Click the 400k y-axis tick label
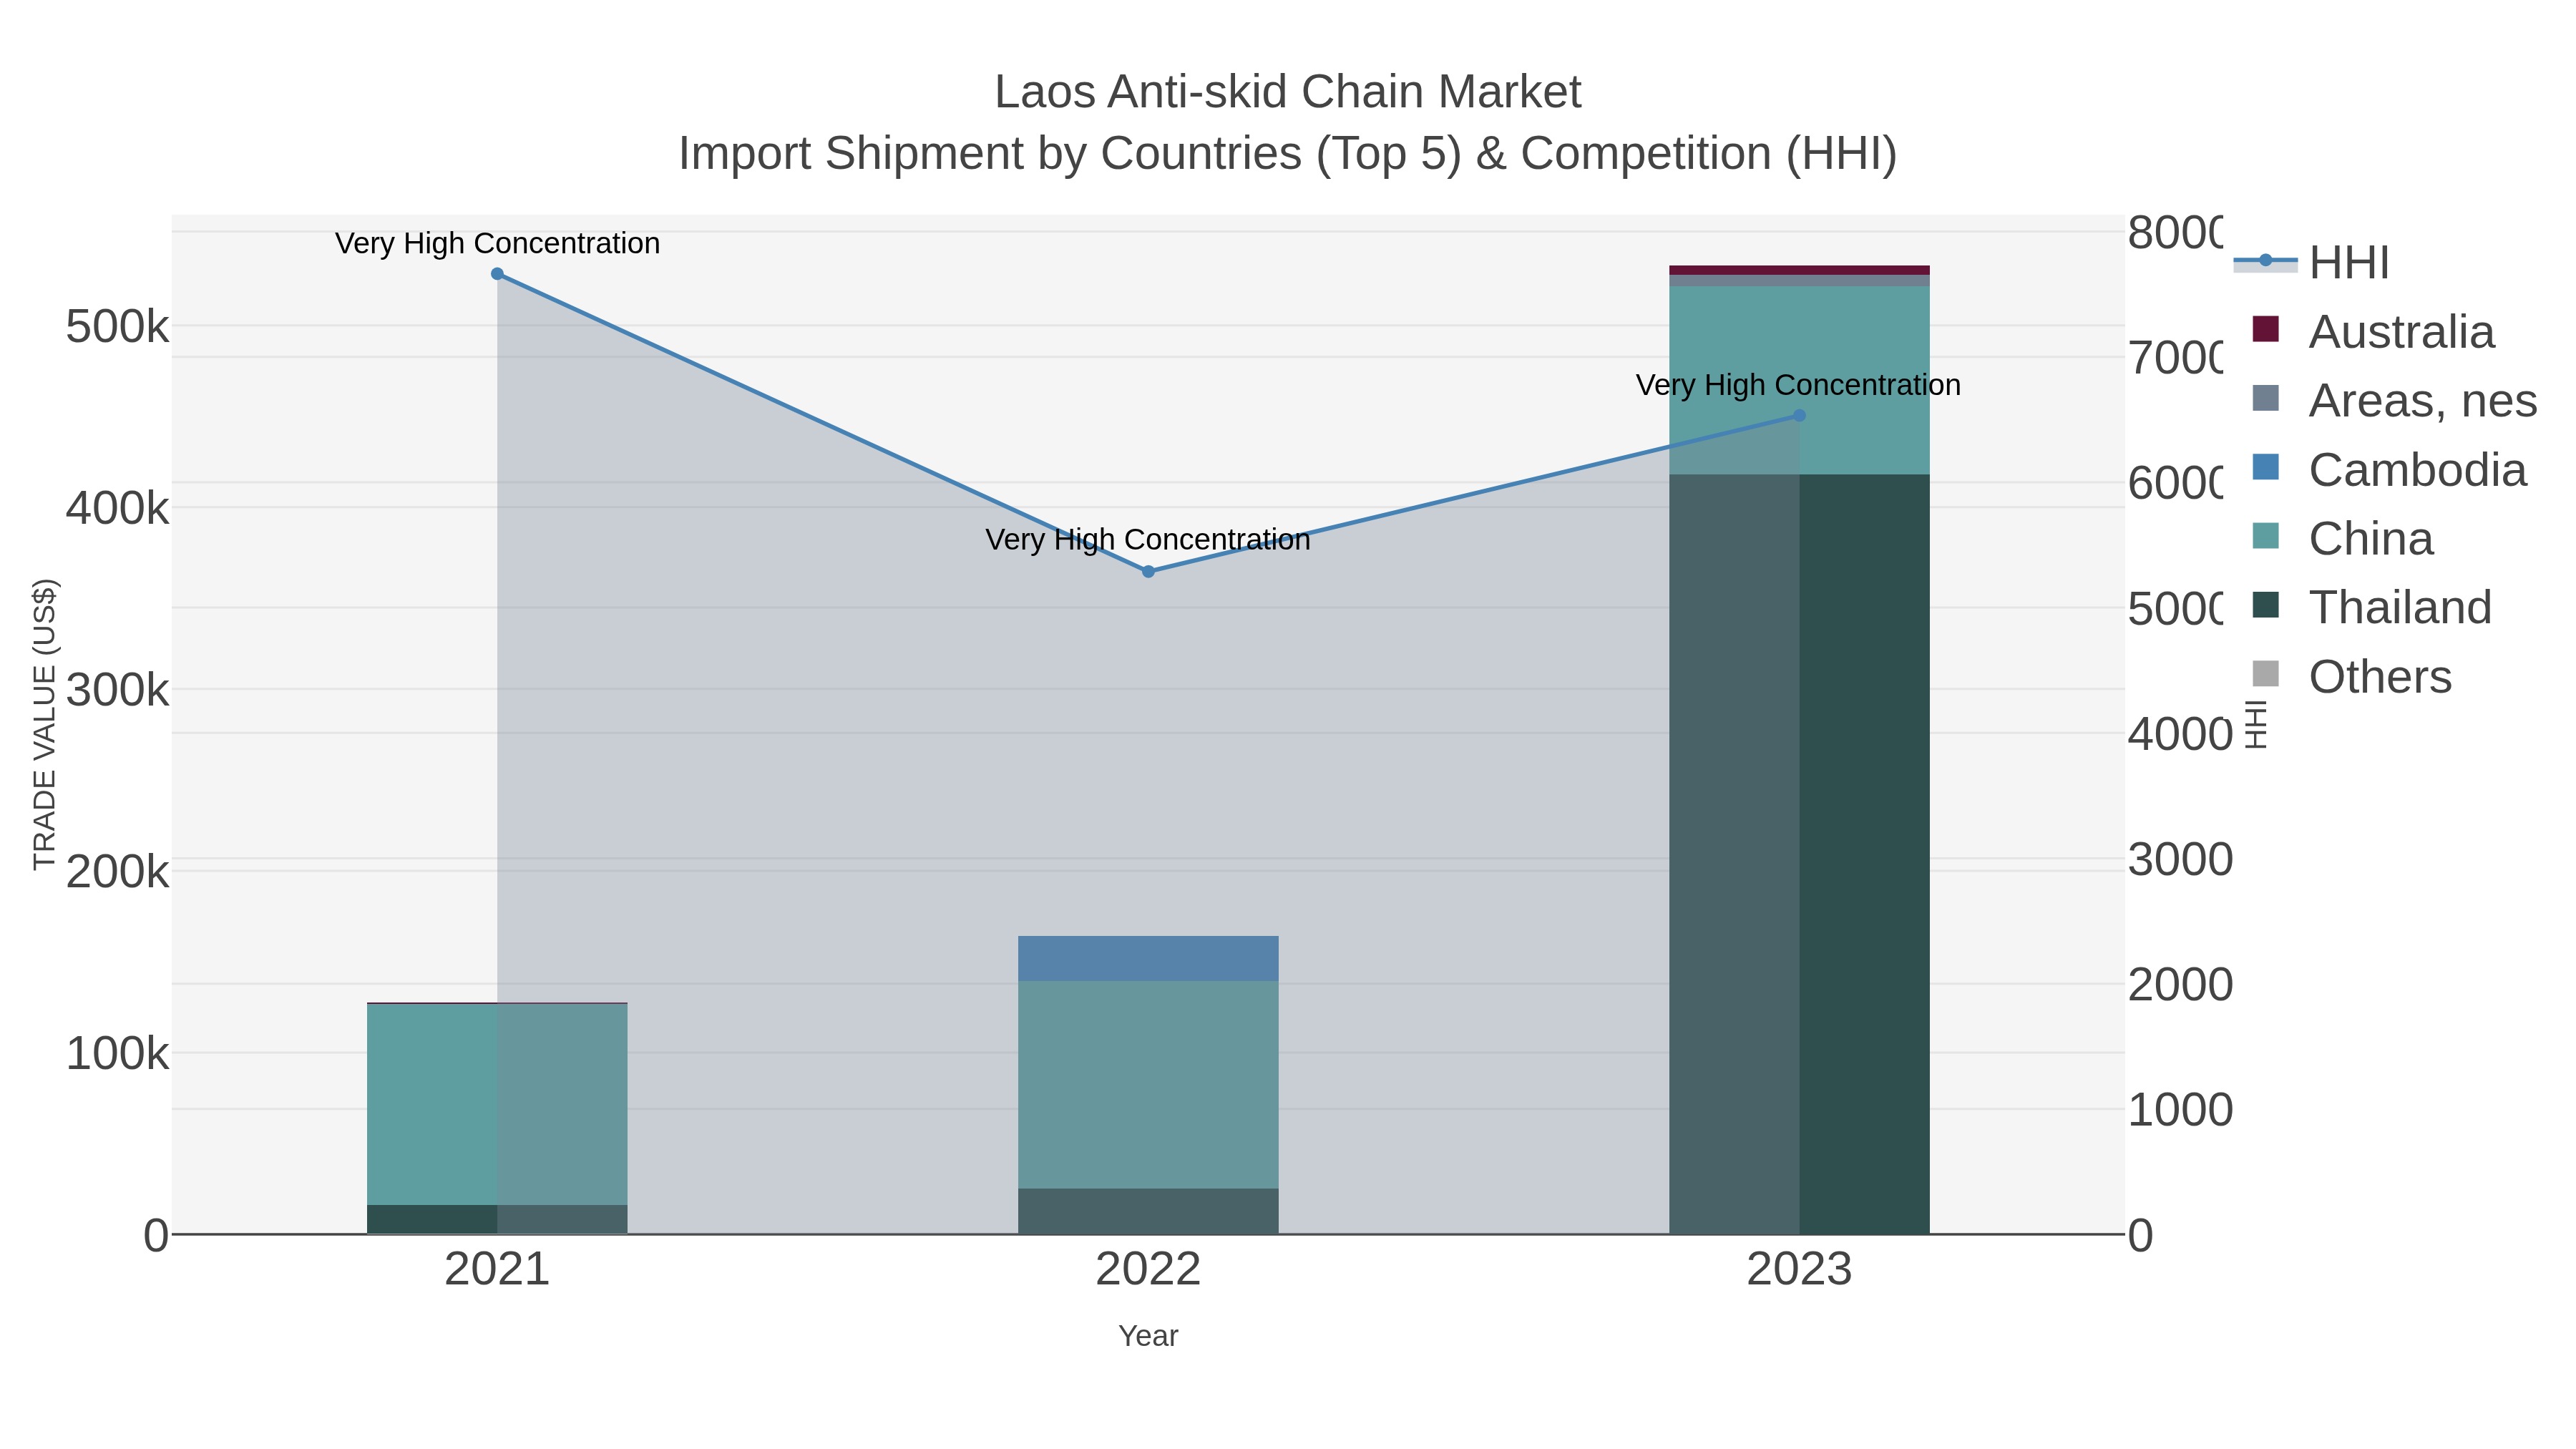2576x1449 pixels. 117,509
